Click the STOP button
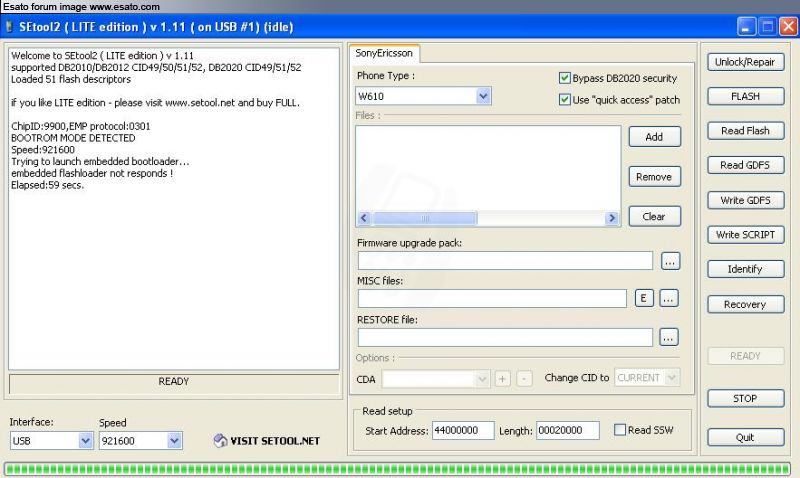800x478 pixels. [745, 398]
